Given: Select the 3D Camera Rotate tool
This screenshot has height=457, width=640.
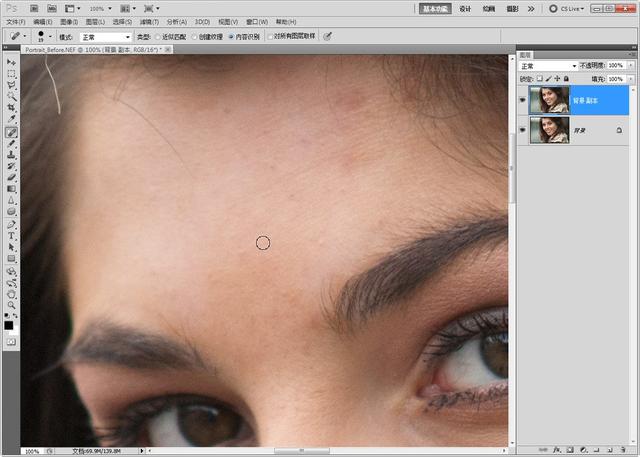Looking at the screenshot, I should click(11, 283).
